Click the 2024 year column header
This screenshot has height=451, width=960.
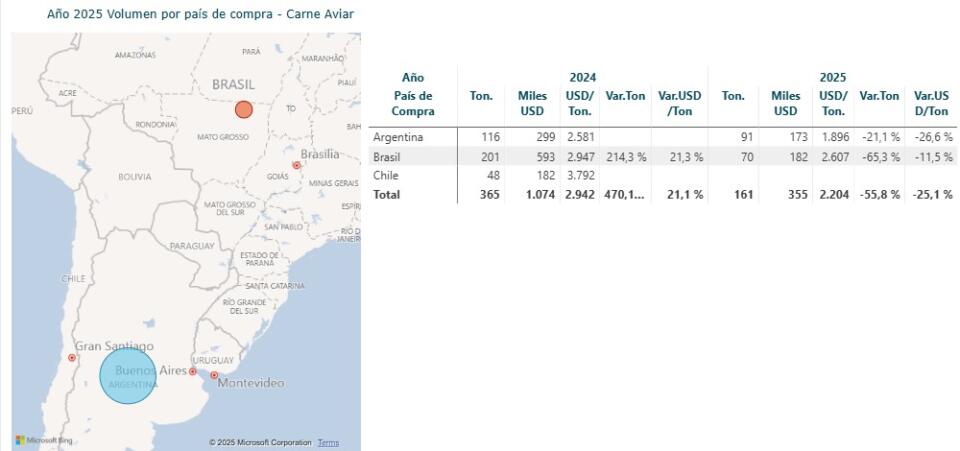(x=583, y=78)
